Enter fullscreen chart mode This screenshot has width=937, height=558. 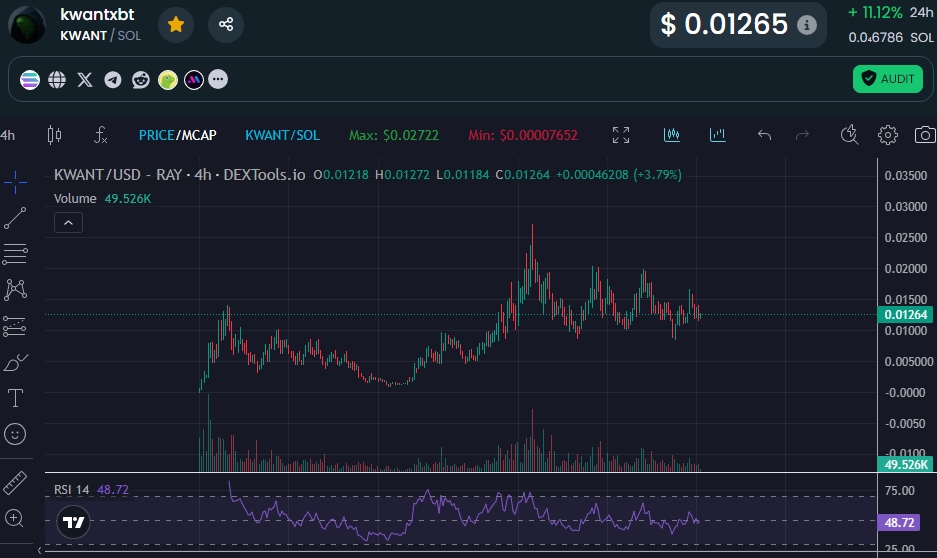pyautogui.click(x=621, y=135)
